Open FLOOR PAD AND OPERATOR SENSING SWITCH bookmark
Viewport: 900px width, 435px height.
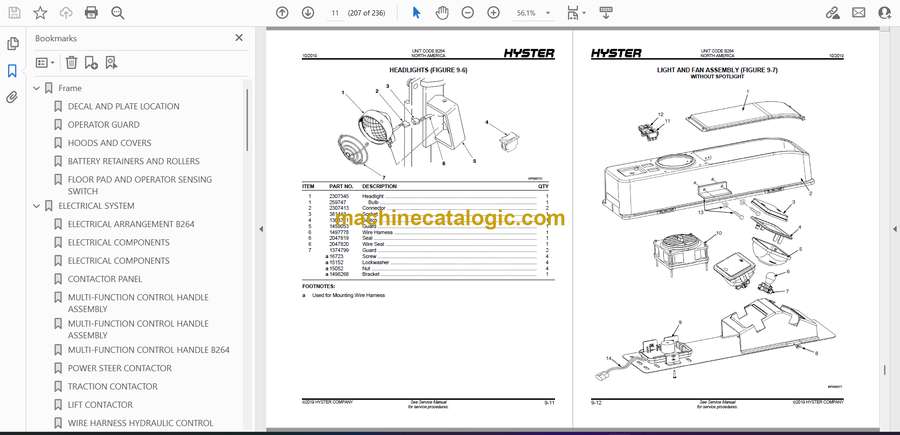pos(139,185)
